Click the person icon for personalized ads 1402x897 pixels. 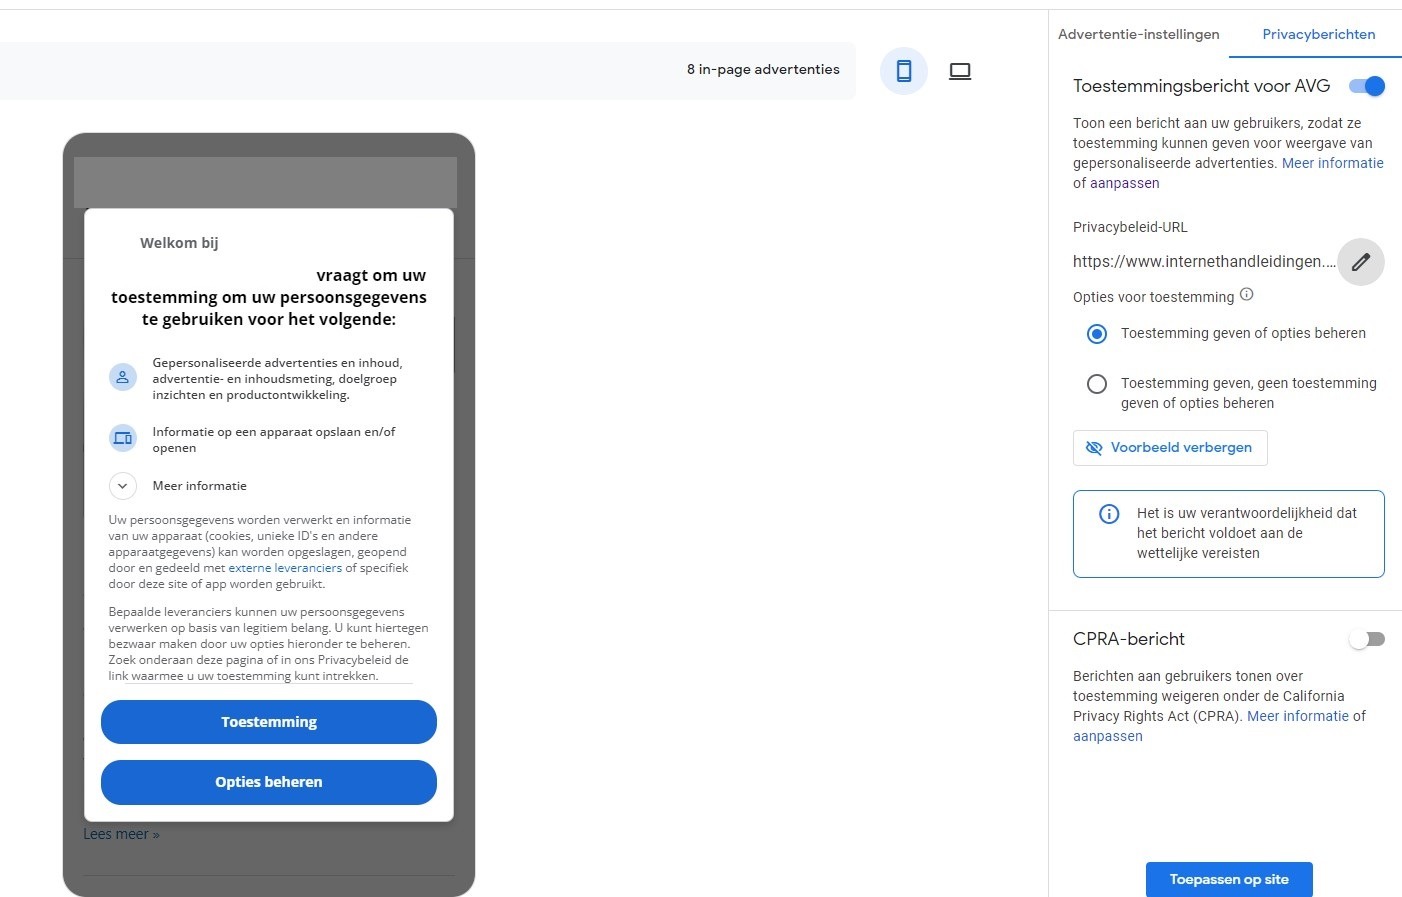pos(123,378)
